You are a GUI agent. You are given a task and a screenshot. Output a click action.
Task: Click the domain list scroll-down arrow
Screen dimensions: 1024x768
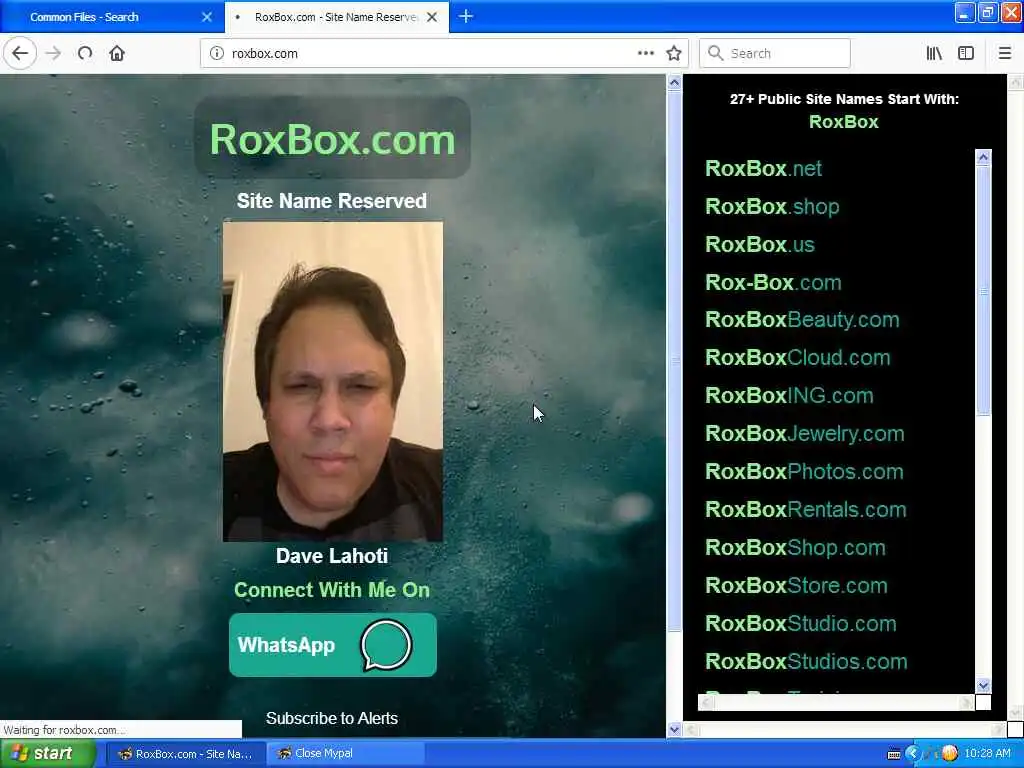(983, 685)
